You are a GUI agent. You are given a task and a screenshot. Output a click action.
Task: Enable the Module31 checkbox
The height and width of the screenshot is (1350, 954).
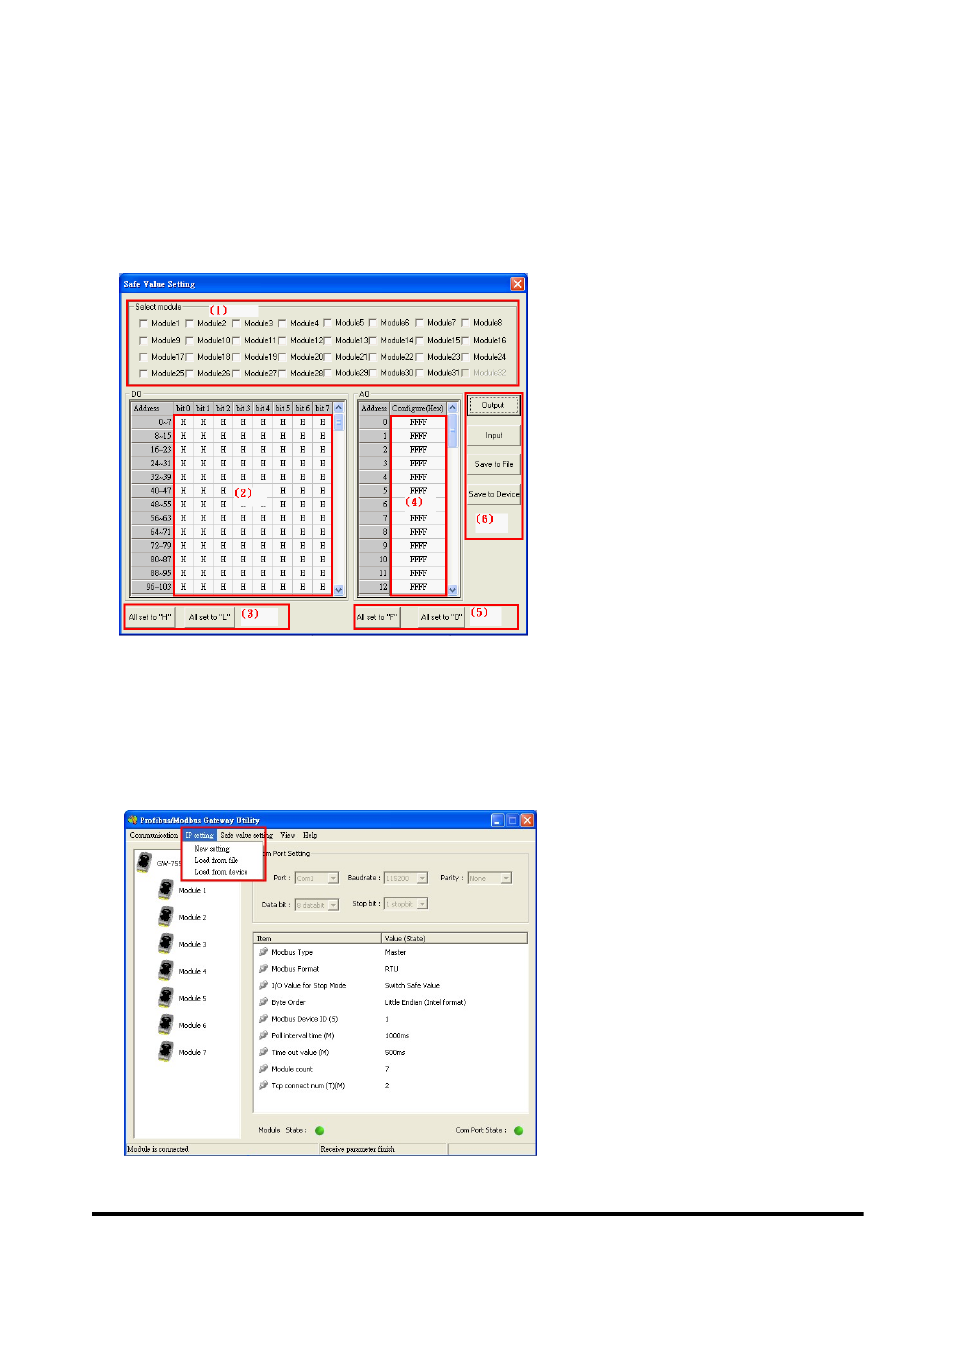point(419,373)
